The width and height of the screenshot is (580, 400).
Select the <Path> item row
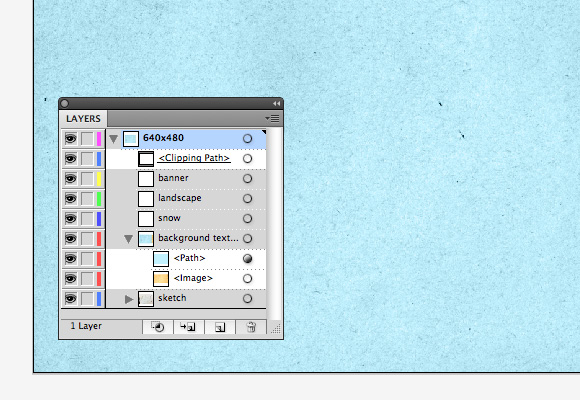click(x=186, y=259)
